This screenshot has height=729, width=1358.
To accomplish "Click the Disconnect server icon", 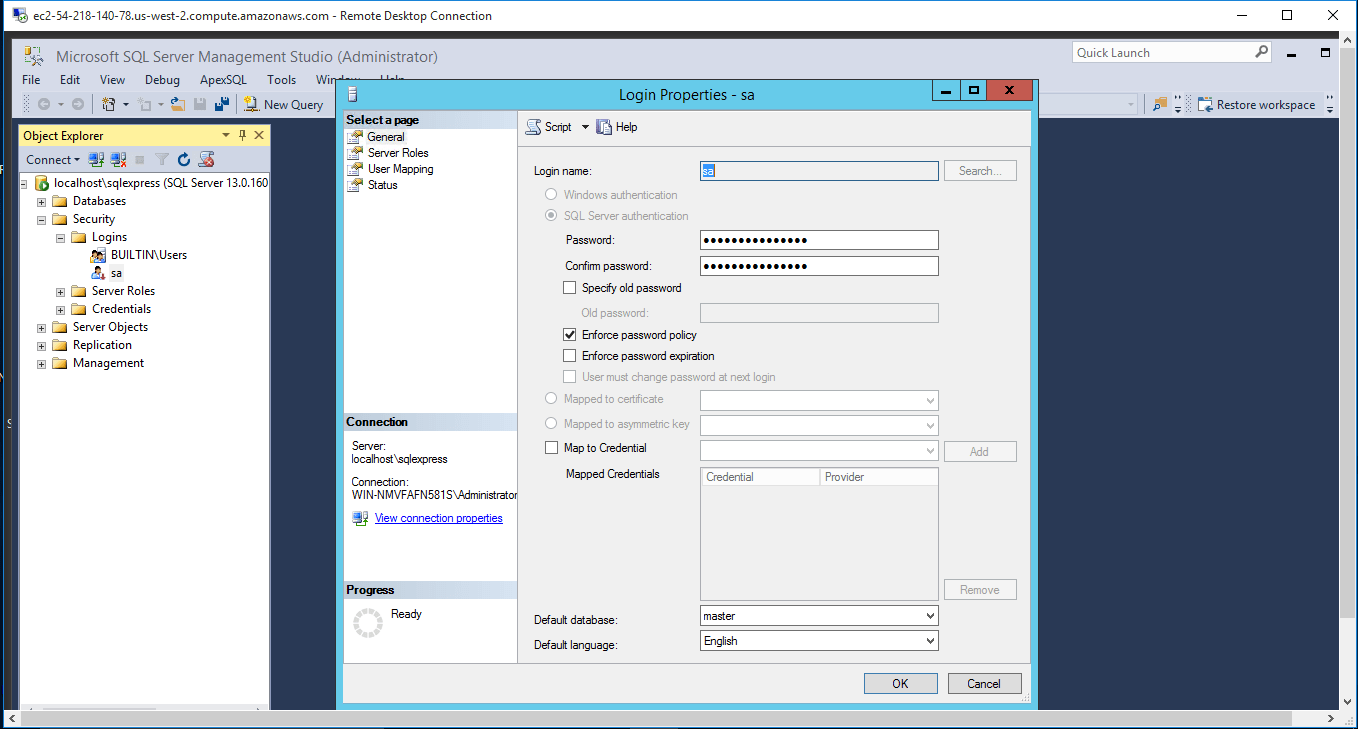I will [118, 159].
